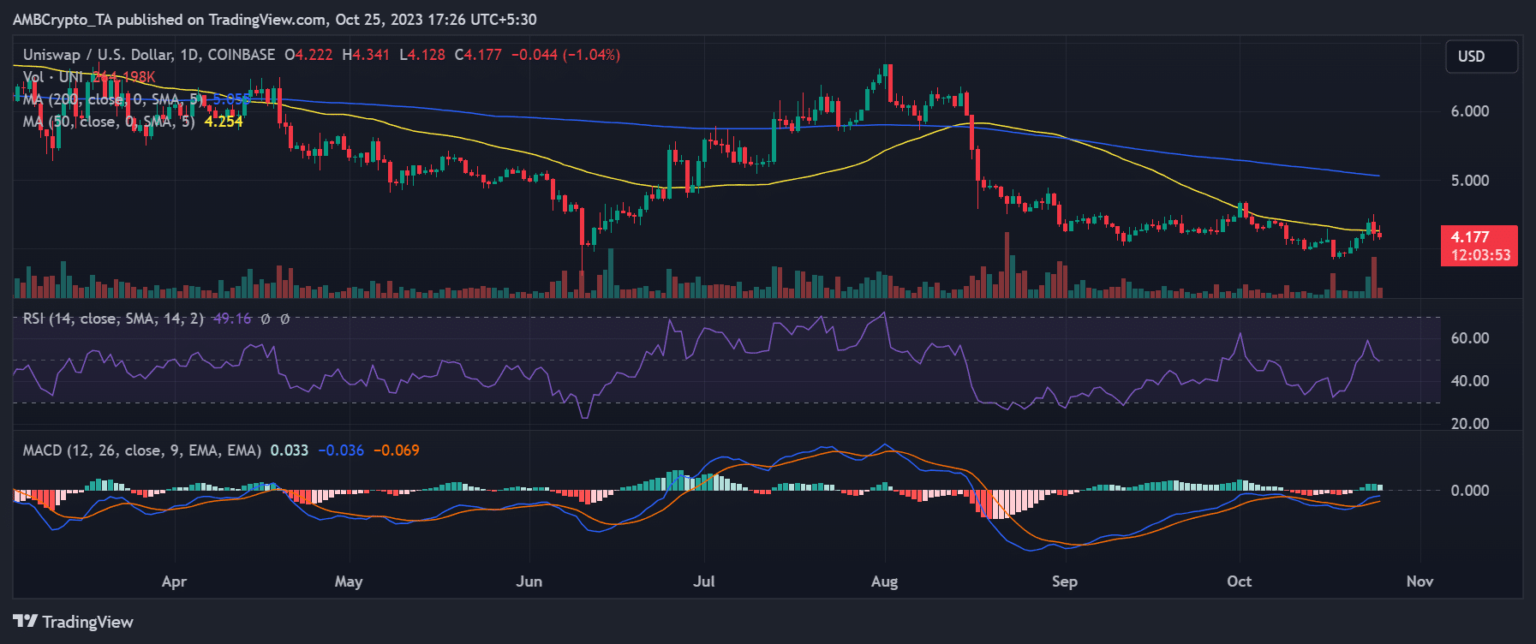
Task: Click the 6.000 price axis label
Action: (1467, 111)
